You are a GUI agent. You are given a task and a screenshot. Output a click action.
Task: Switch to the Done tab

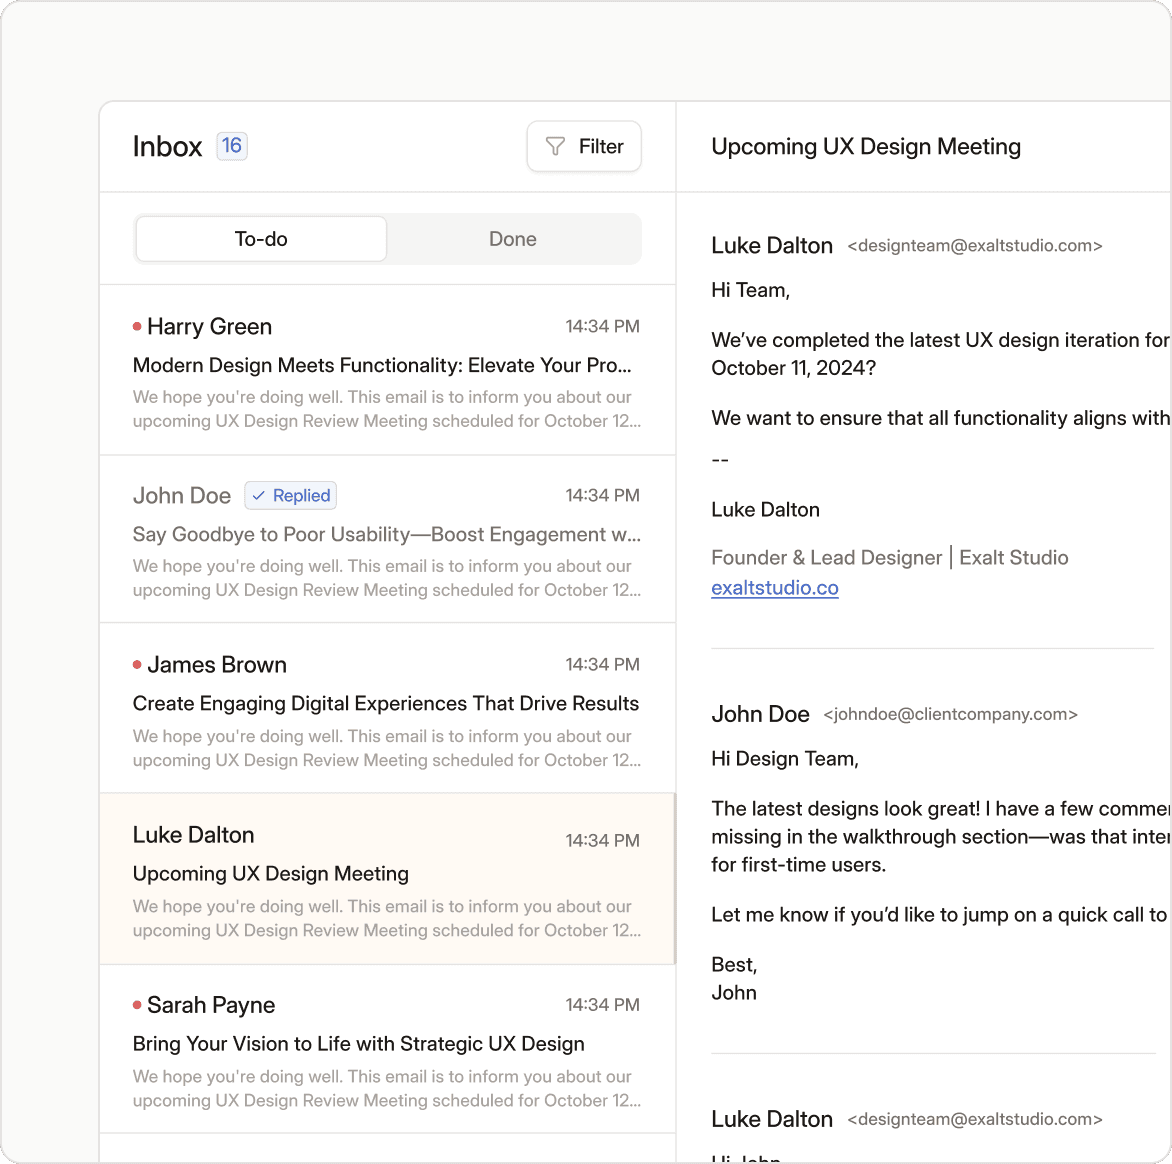tap(513, 239)
